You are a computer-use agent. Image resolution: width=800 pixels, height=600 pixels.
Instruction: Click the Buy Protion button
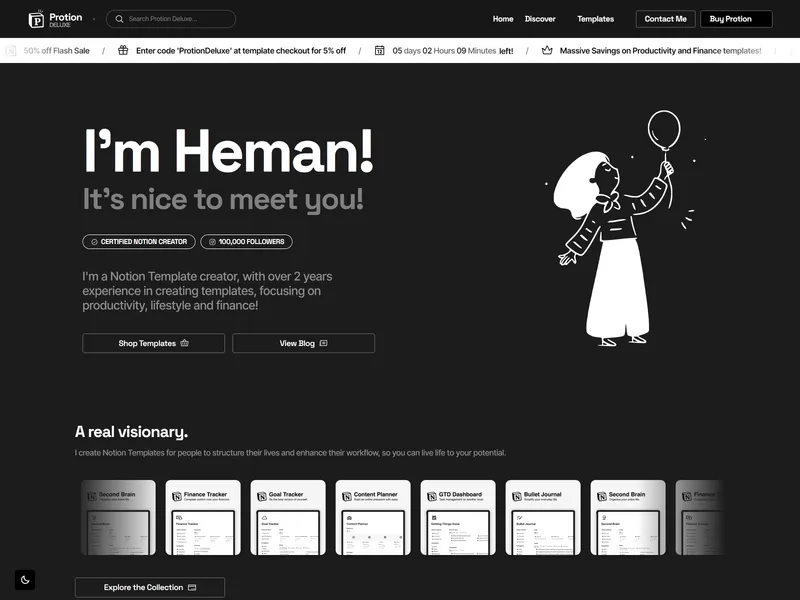736,19
